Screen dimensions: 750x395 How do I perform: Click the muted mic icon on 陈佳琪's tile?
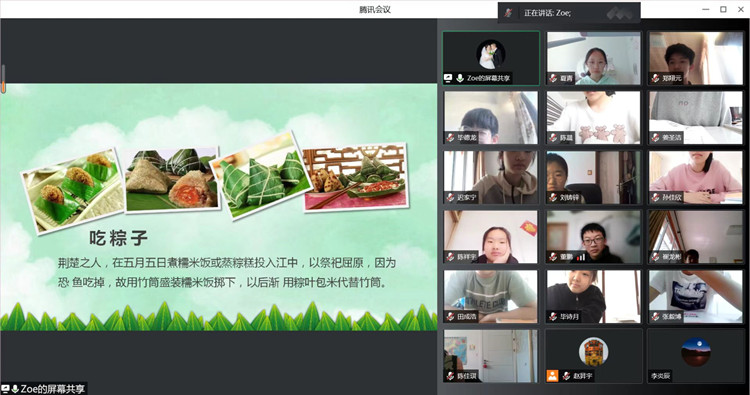[x=450, y=376]
